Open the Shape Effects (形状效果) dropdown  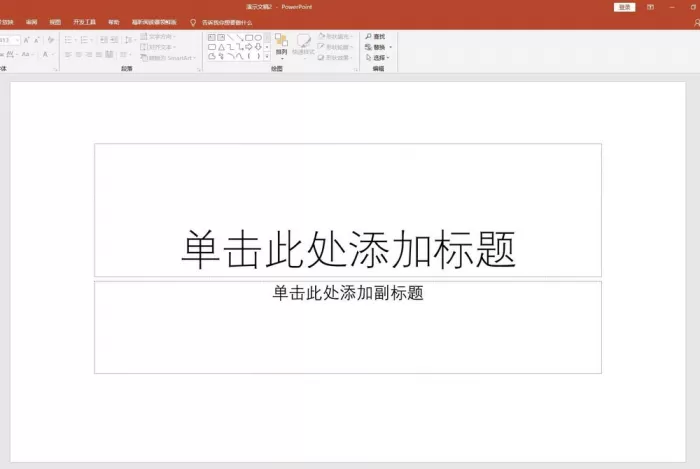pyautogui.click(x=335, y=58)
